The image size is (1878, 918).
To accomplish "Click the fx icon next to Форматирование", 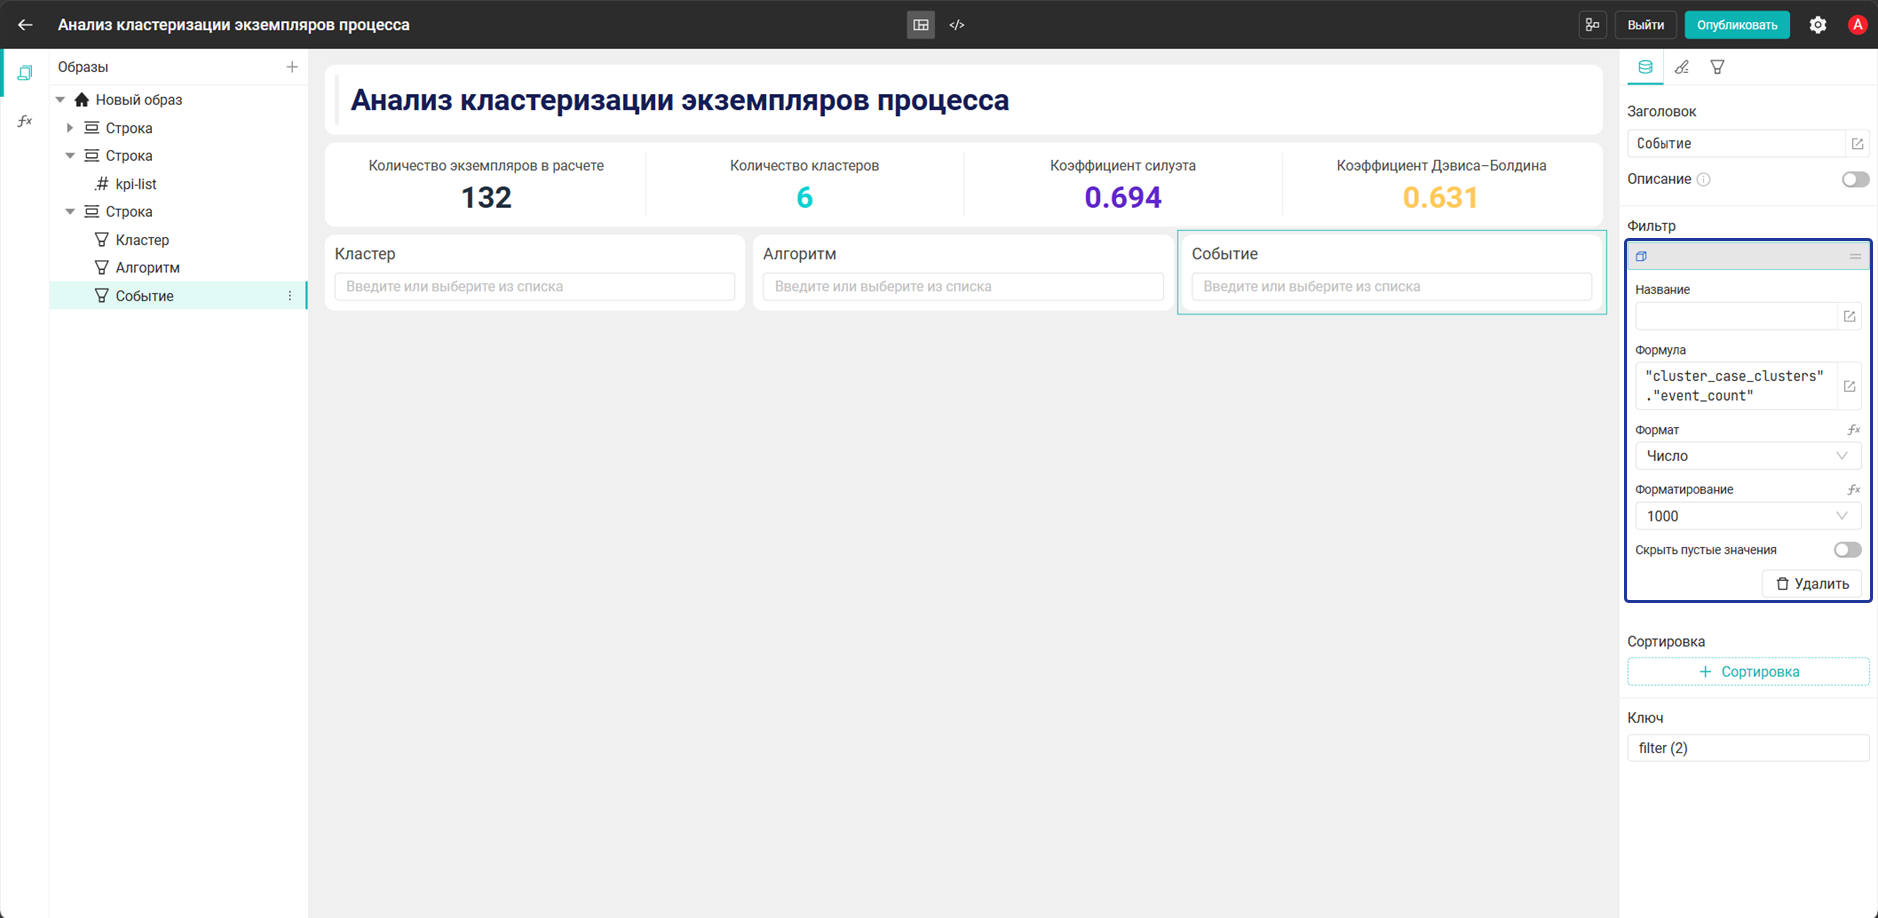I will (1853, 490).
